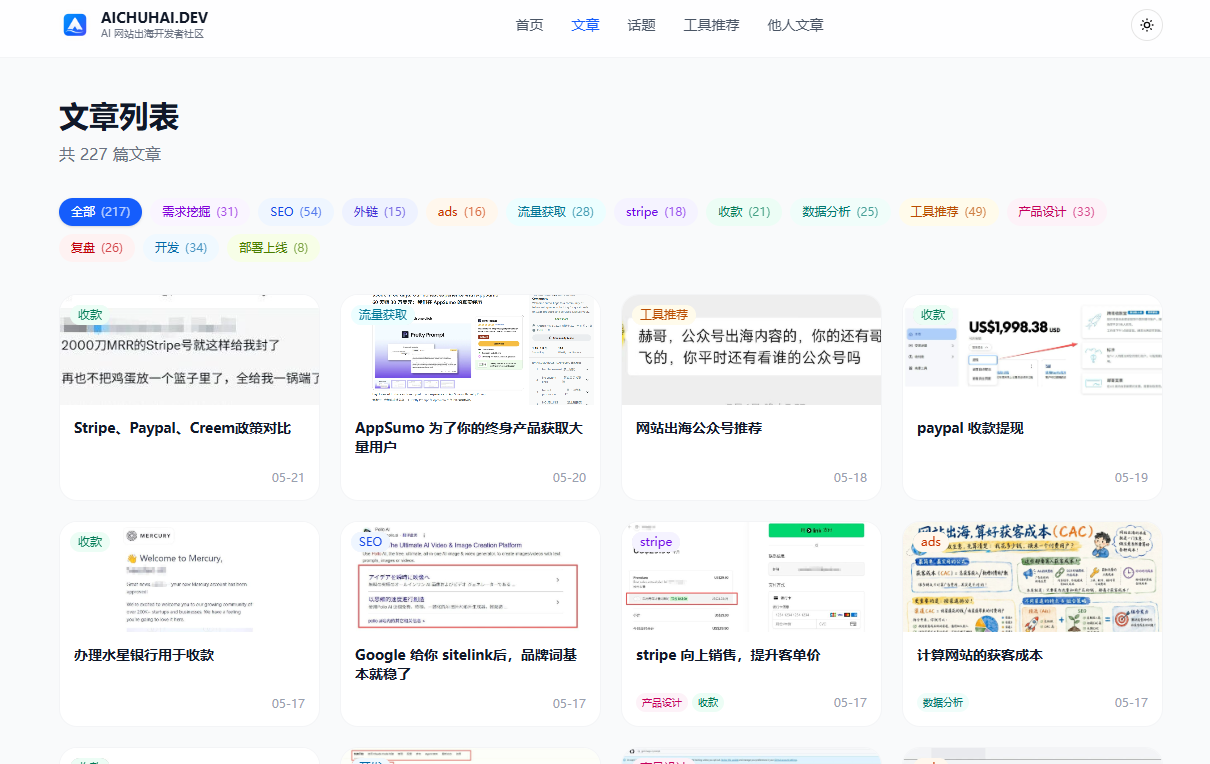
Task: Click the stripe 向上销售 card thumbnail
Action: click(x=751, y=577)
